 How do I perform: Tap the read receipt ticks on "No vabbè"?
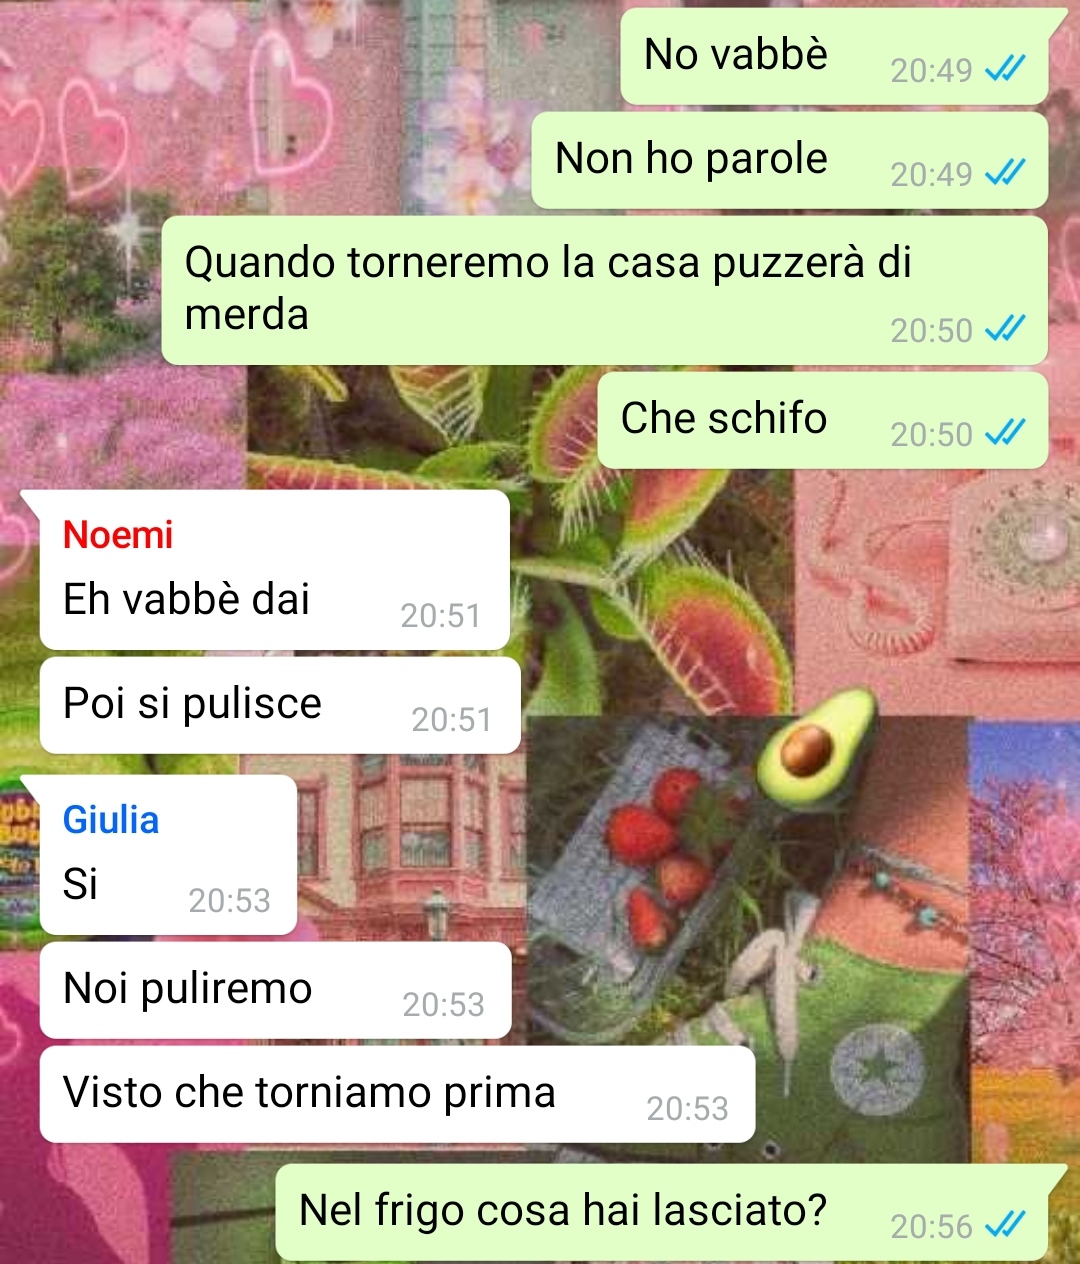pos(1005,69)
